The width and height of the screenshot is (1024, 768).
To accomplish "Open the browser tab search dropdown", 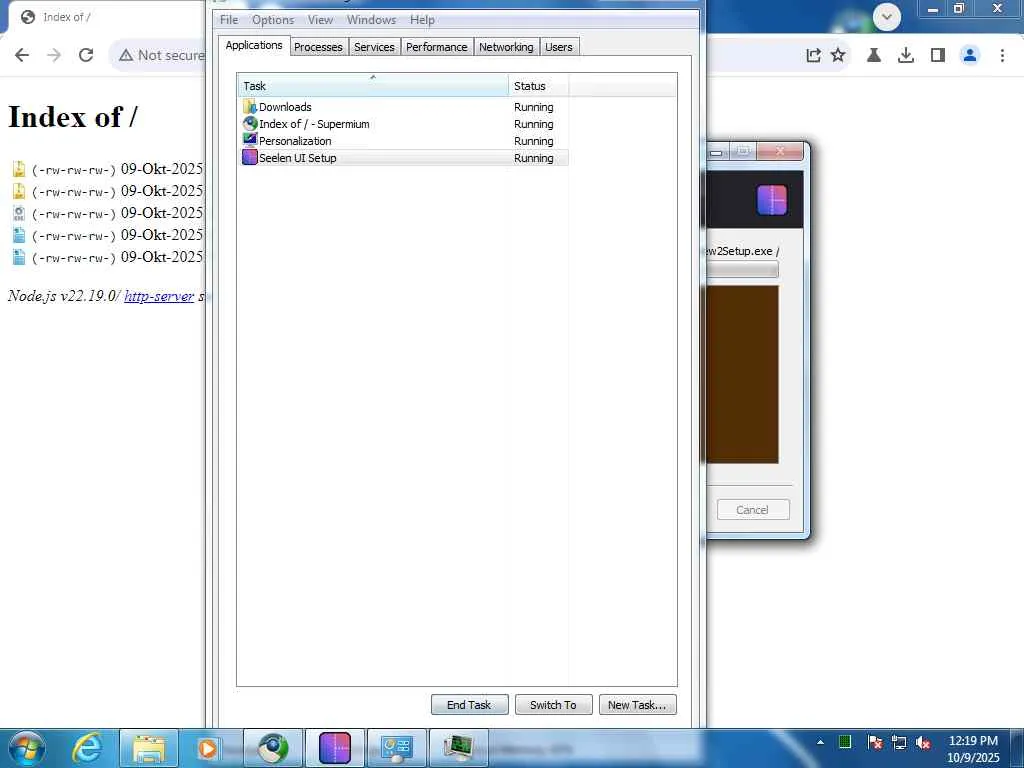I will [887, 17].
